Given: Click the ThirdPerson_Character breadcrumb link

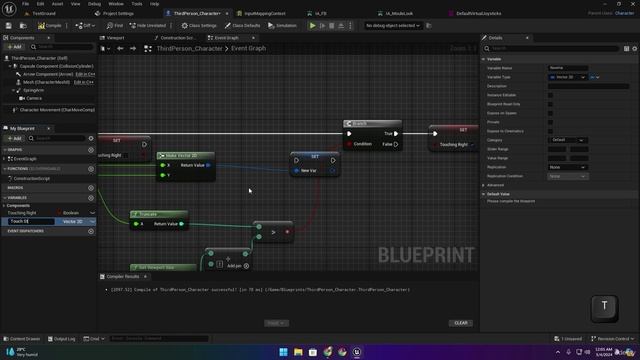Looking at the screenshot, I should (x=190, y=49).
